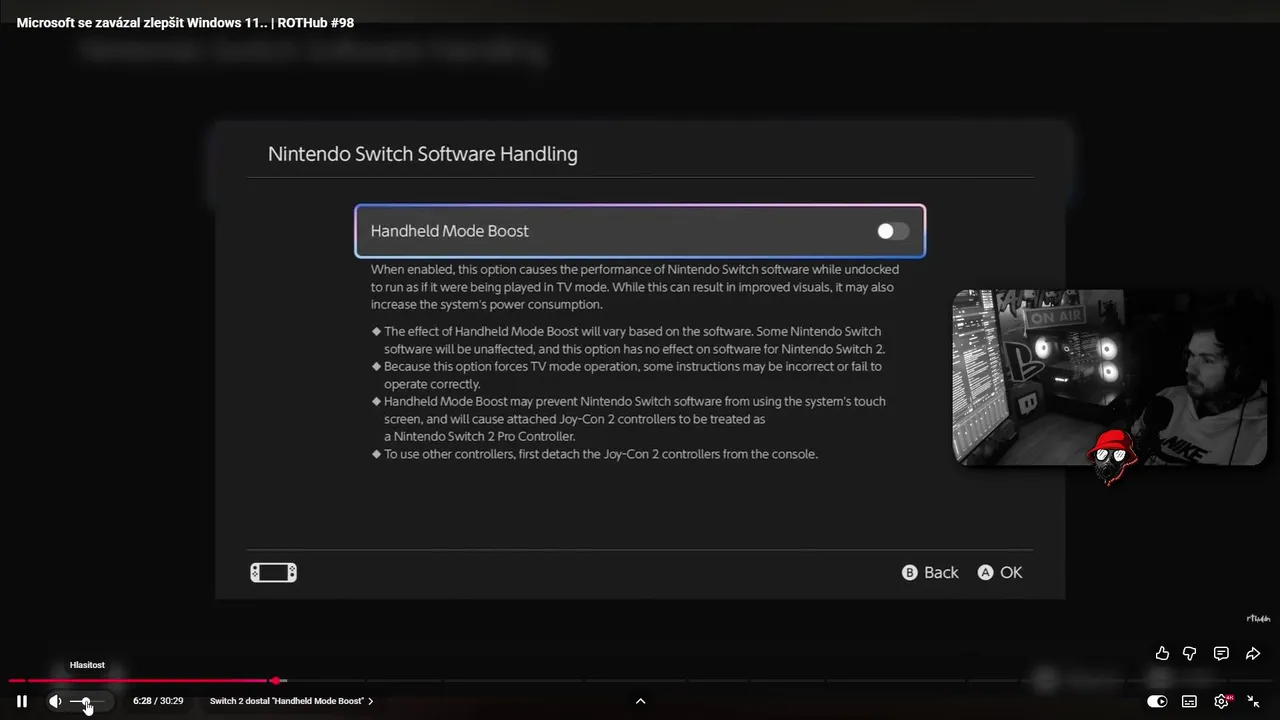
Task: Click the time display 6:28 / 30:29
Action: point(158,701)
